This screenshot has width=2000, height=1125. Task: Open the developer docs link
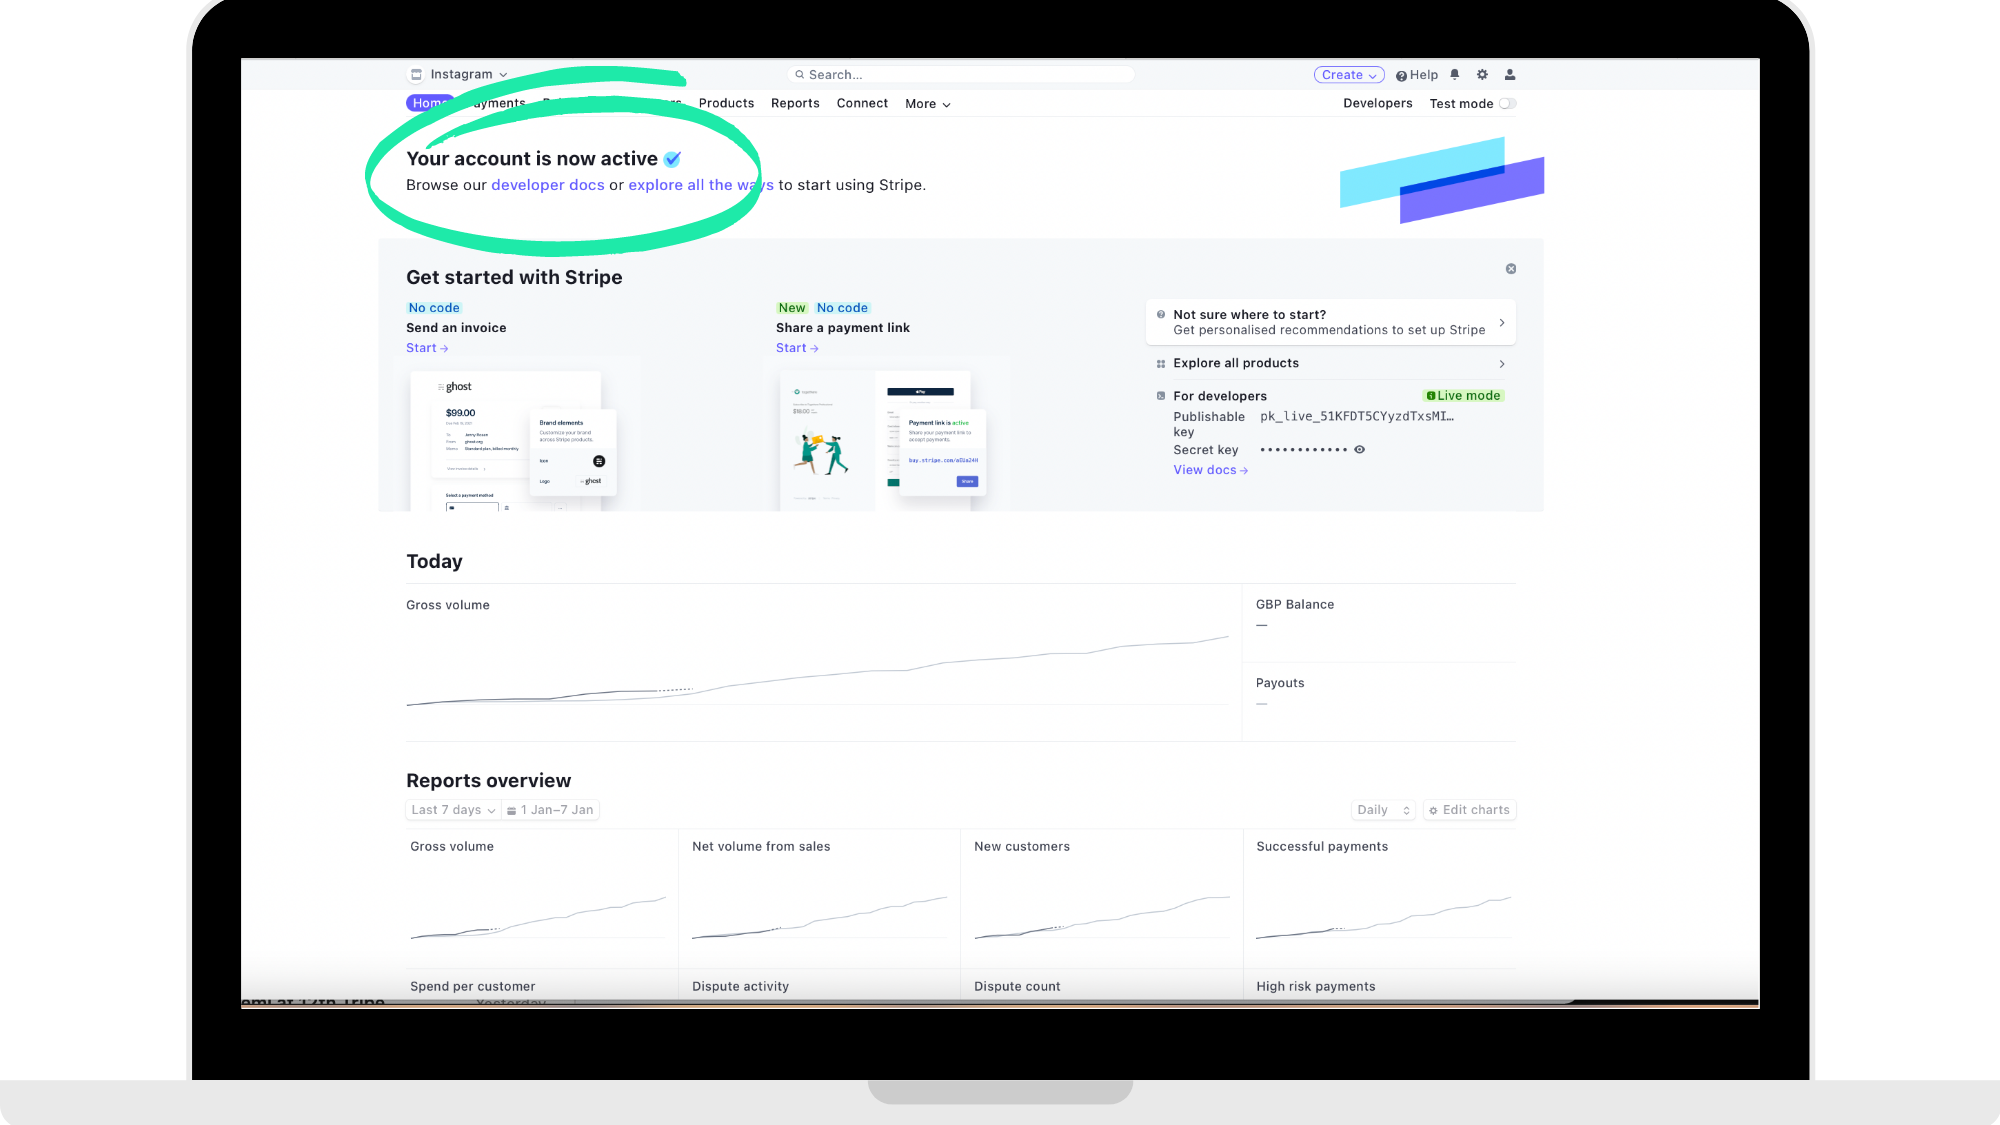(x=547, y=185)
